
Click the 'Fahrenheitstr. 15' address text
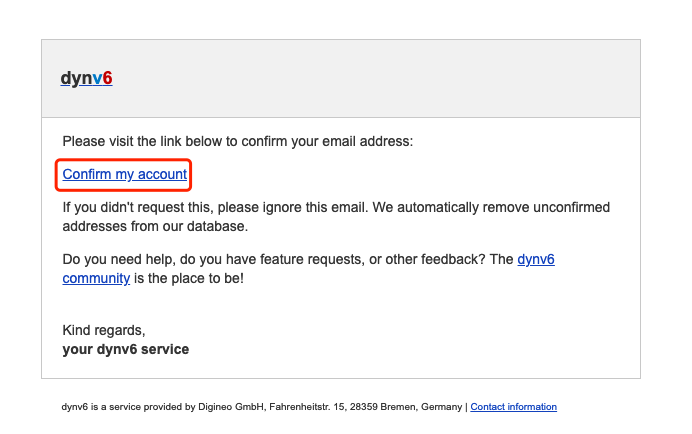click(307, 407)
